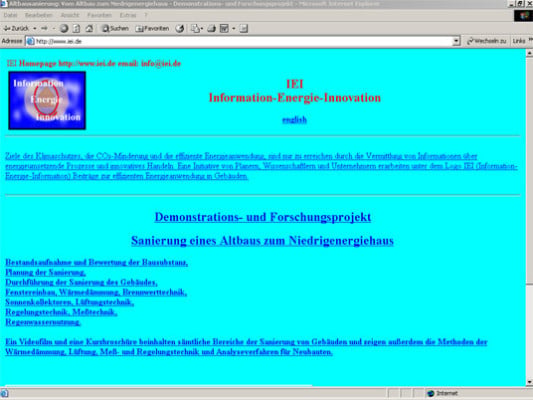Viewport: 533px width, 400px height.
Task: Click the forward arrow toolbar button
Action: (45, 29)
